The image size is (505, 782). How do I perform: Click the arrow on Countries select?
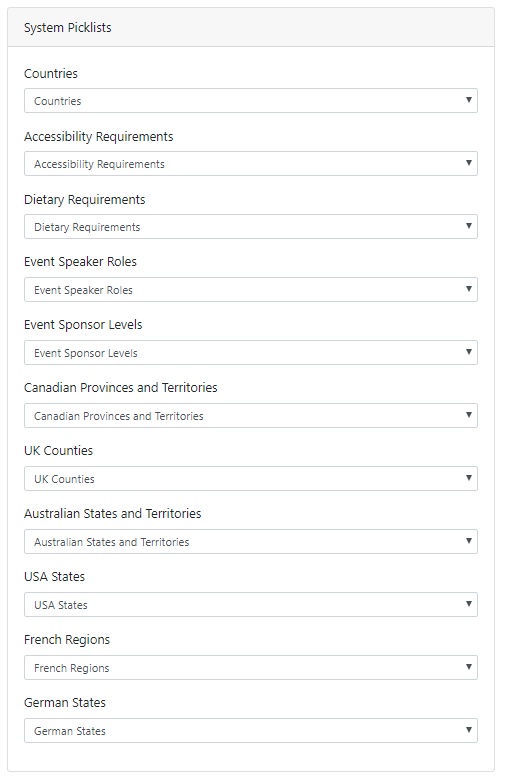[x=469, y=100]
